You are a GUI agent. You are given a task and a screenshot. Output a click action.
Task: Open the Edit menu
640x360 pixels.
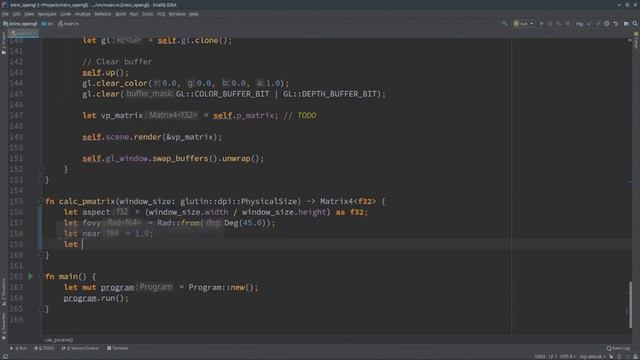tap(16, 14)
